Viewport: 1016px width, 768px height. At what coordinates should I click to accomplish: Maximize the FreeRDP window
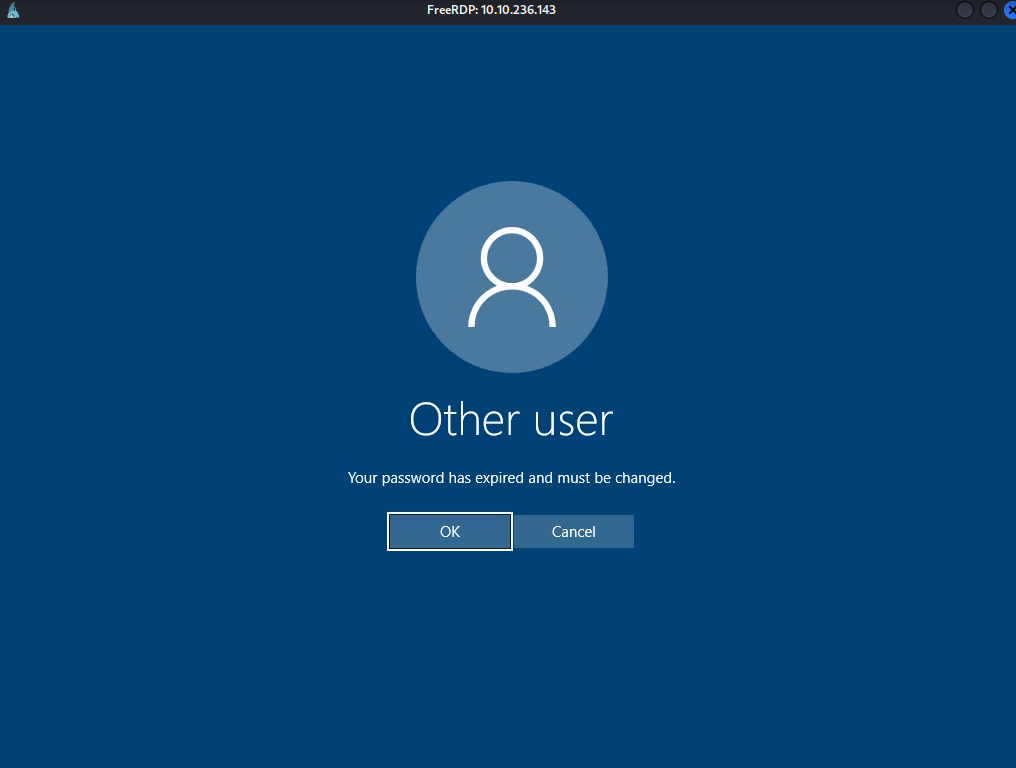tap(988, 10)
